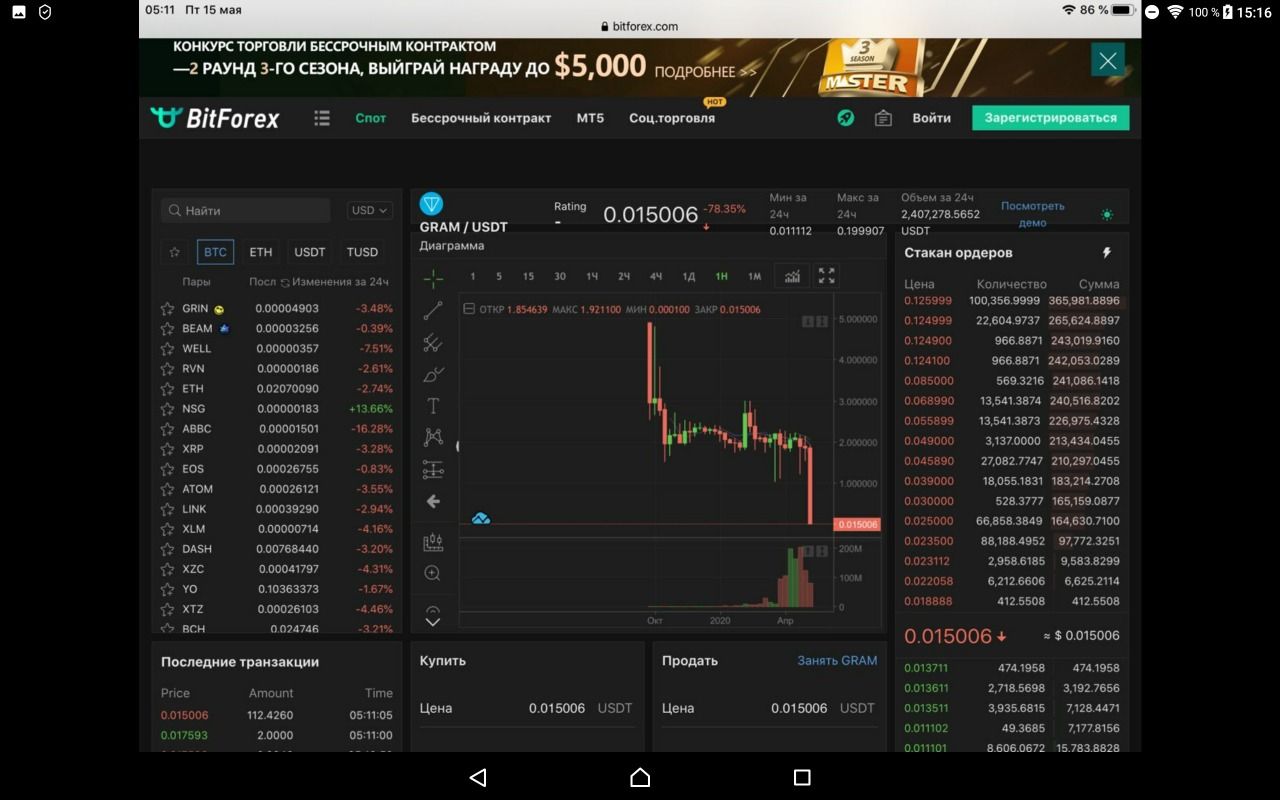
Task: Open the ПОДРОБНЕЕ link in the banner
Action: click(x=706, y=72)
